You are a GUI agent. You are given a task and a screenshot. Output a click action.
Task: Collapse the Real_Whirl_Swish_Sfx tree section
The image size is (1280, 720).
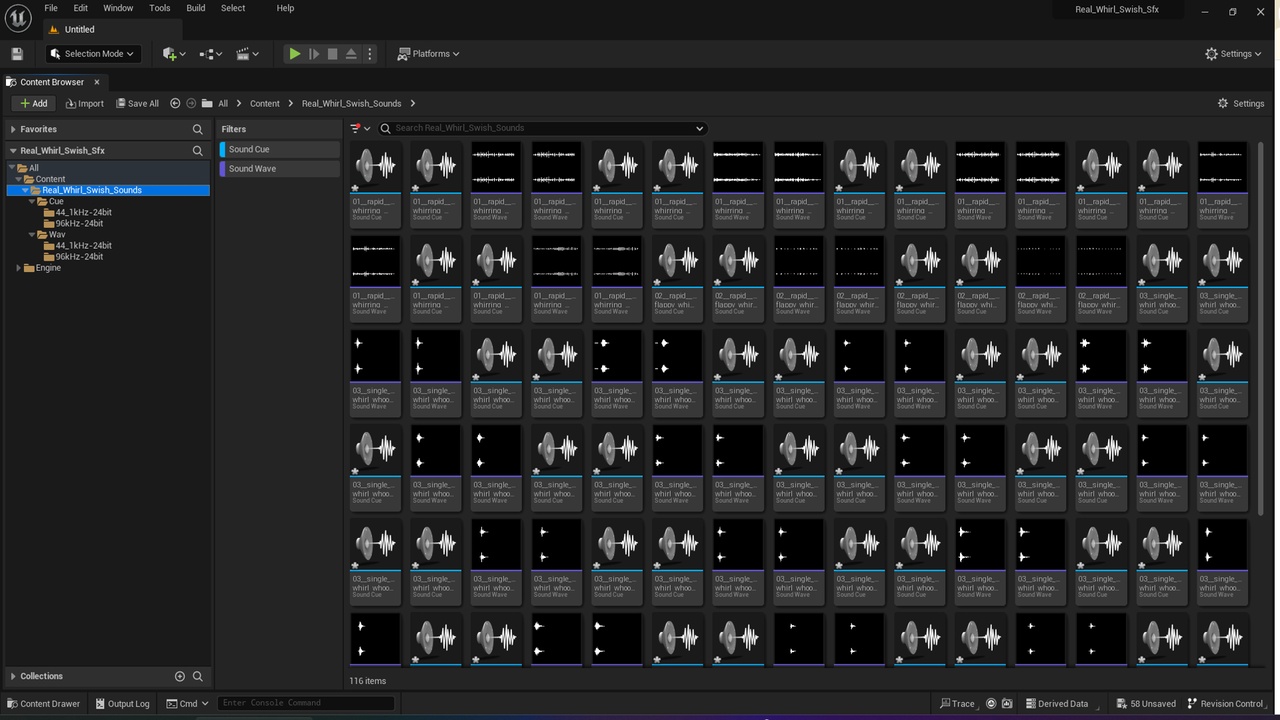[13, 150]
